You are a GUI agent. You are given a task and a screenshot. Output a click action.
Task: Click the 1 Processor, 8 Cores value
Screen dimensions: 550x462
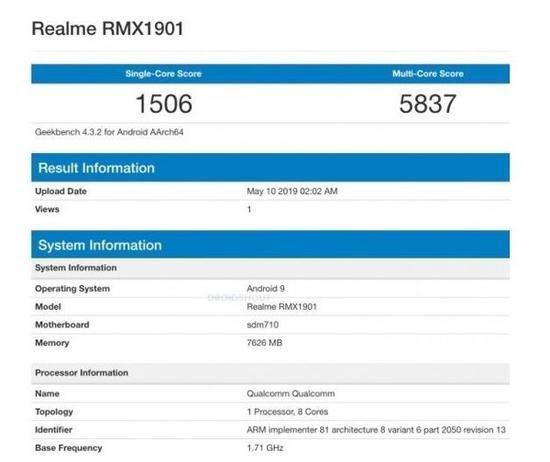(x=288, y=412)
